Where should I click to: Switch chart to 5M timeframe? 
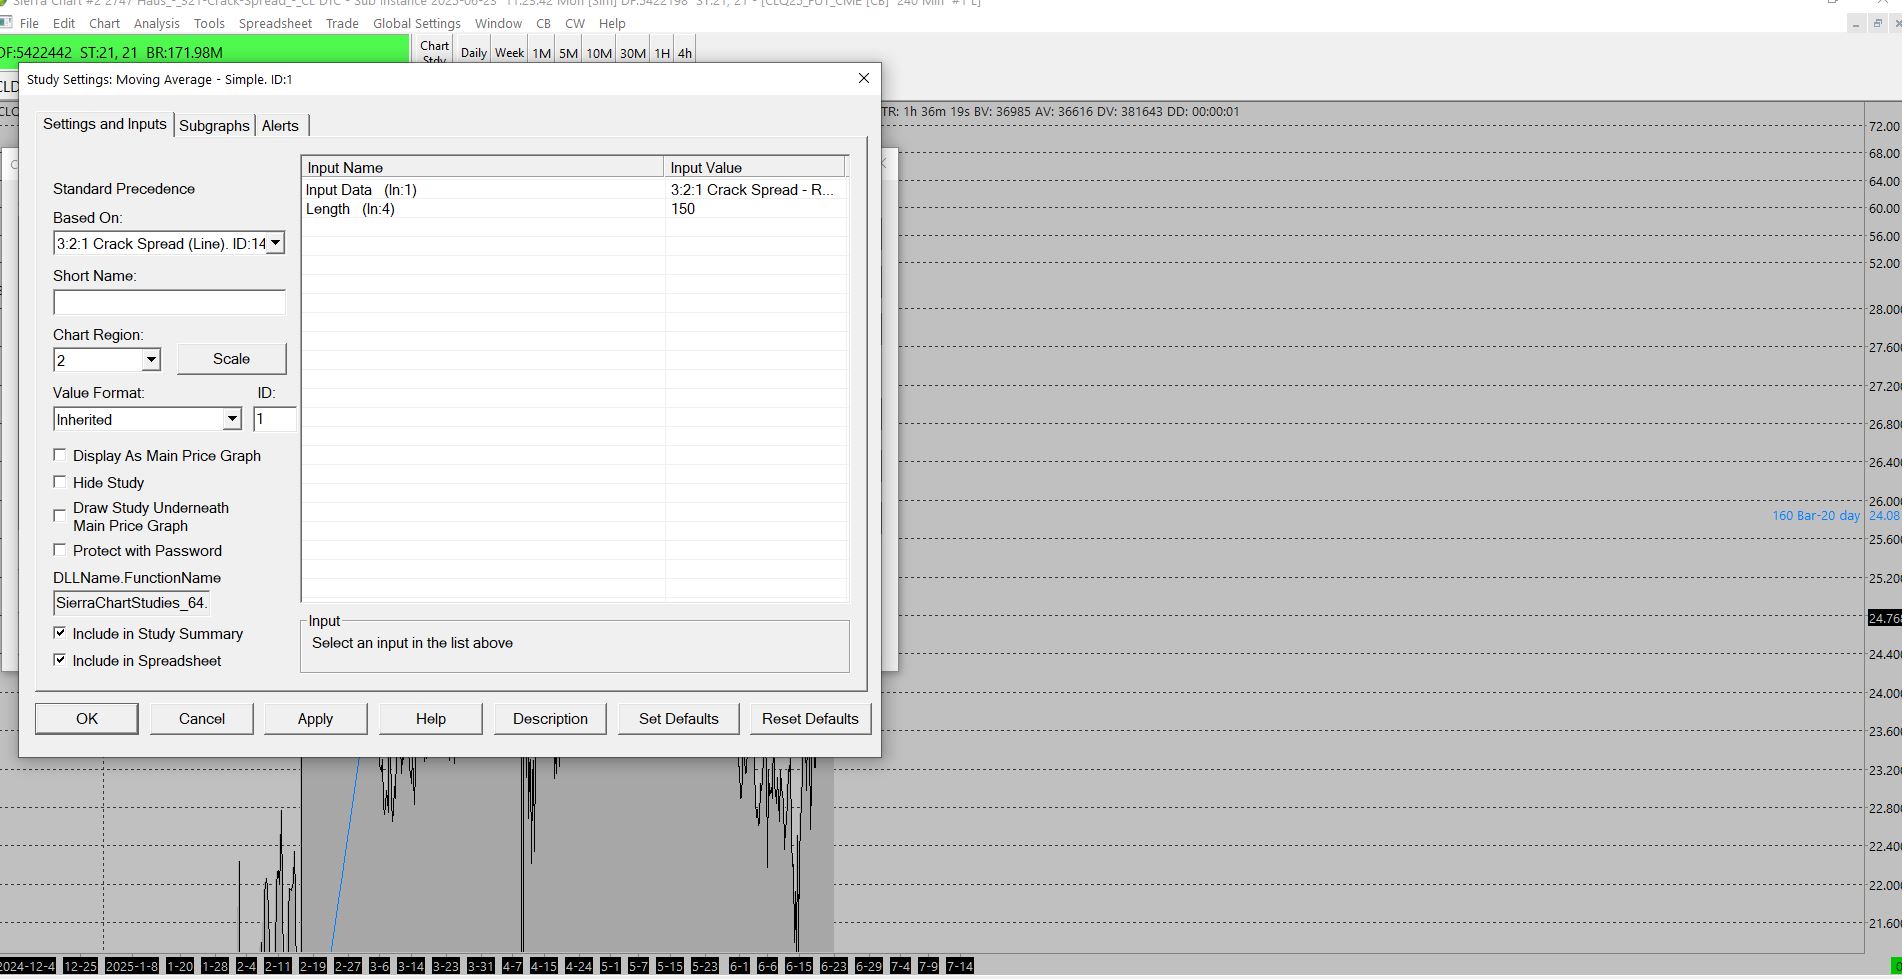pyautogui.click(x=568, y=53)
